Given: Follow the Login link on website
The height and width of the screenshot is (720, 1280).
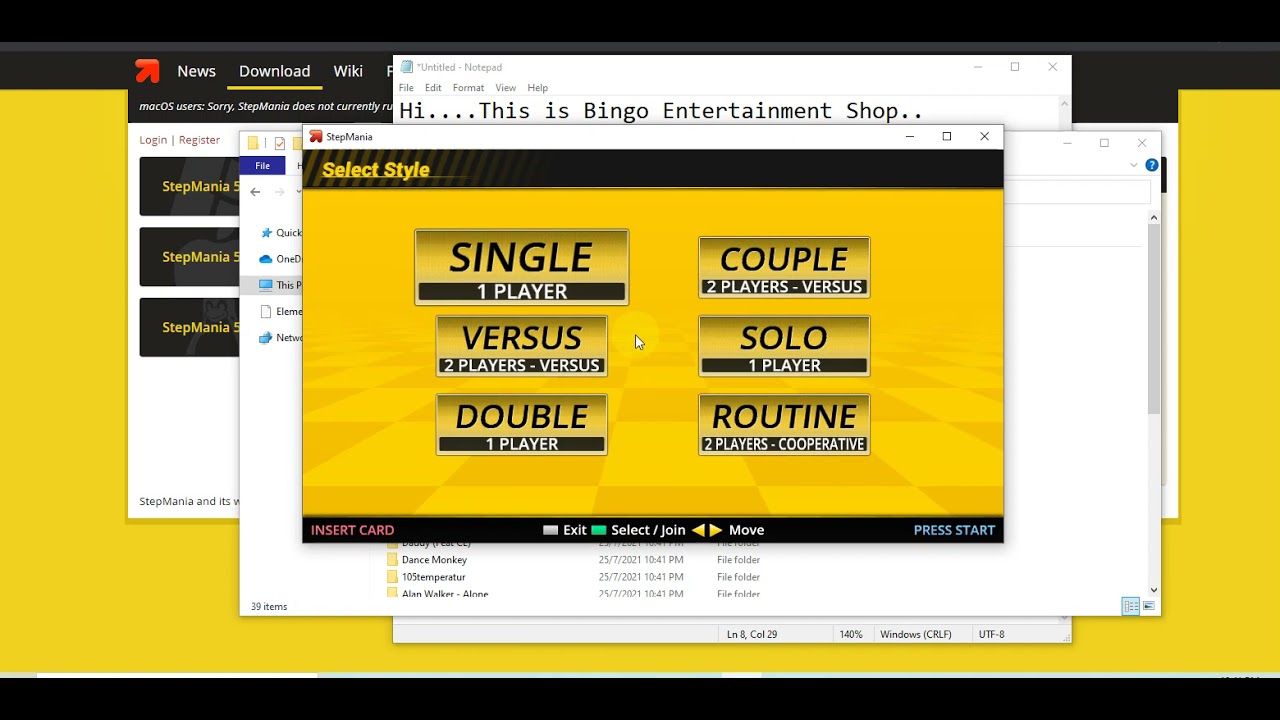Looking at the screenshot, I should tap(153, 140).
